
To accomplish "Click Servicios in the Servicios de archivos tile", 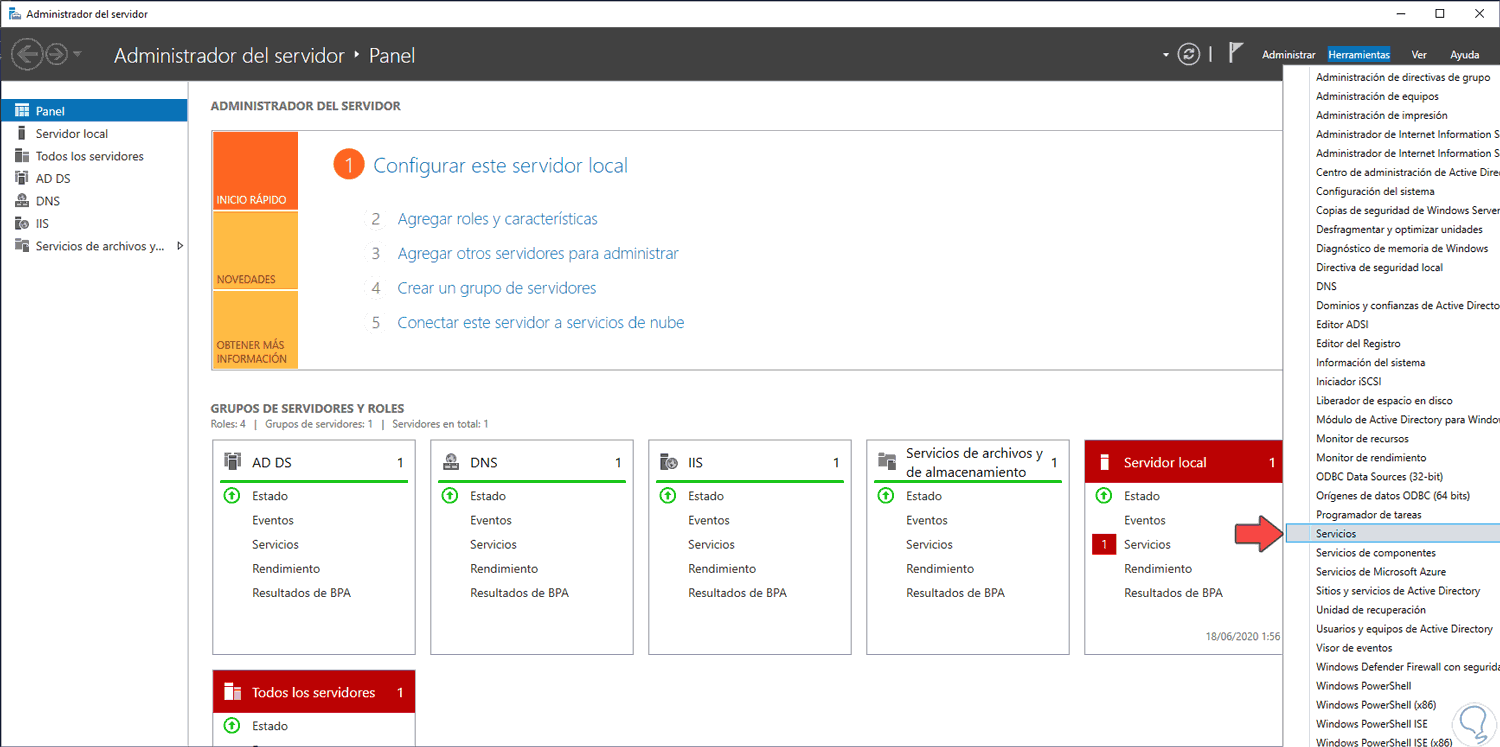I will pyautogui.click(x=929, y=545).
